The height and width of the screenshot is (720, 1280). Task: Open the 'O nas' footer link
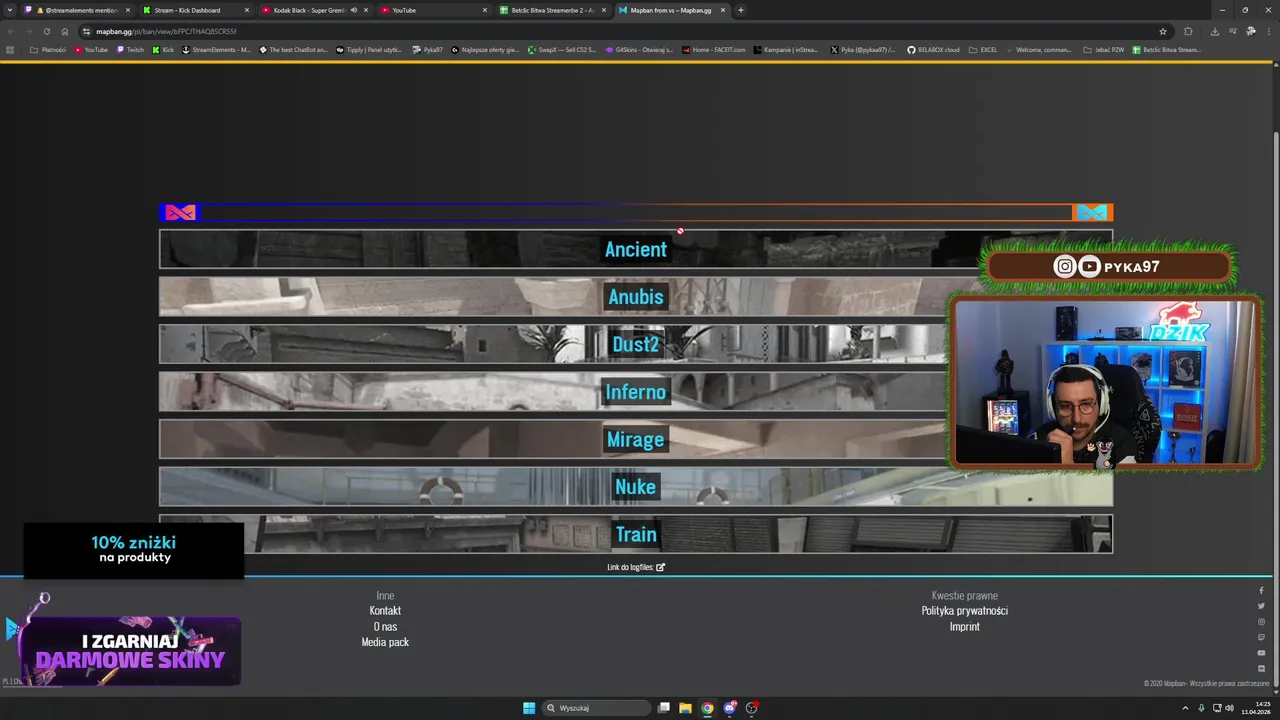(385, 626)
